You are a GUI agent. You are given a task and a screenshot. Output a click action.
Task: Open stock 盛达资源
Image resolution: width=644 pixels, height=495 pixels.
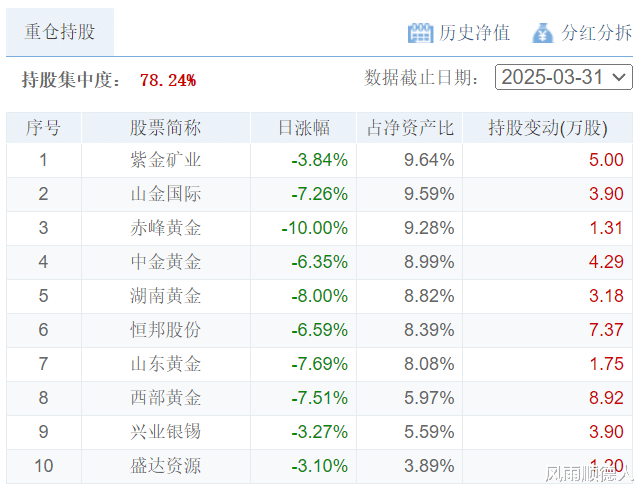click(166, 466)
